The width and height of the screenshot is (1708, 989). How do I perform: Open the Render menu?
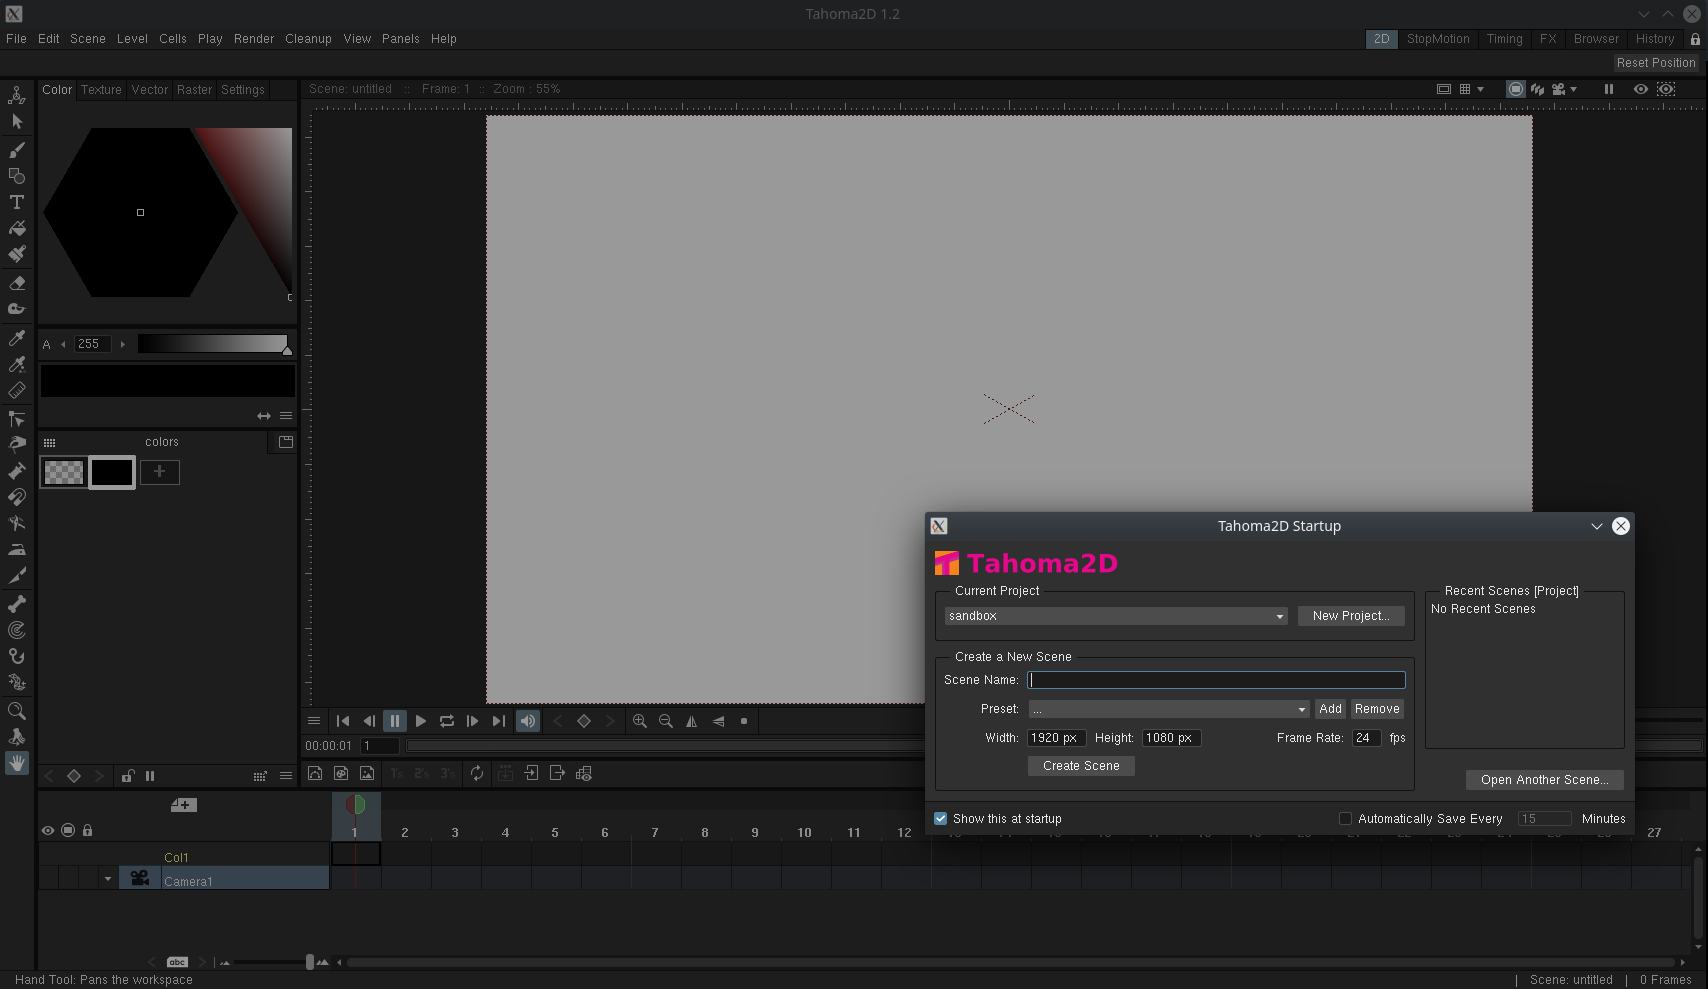(x=254, y=39)
